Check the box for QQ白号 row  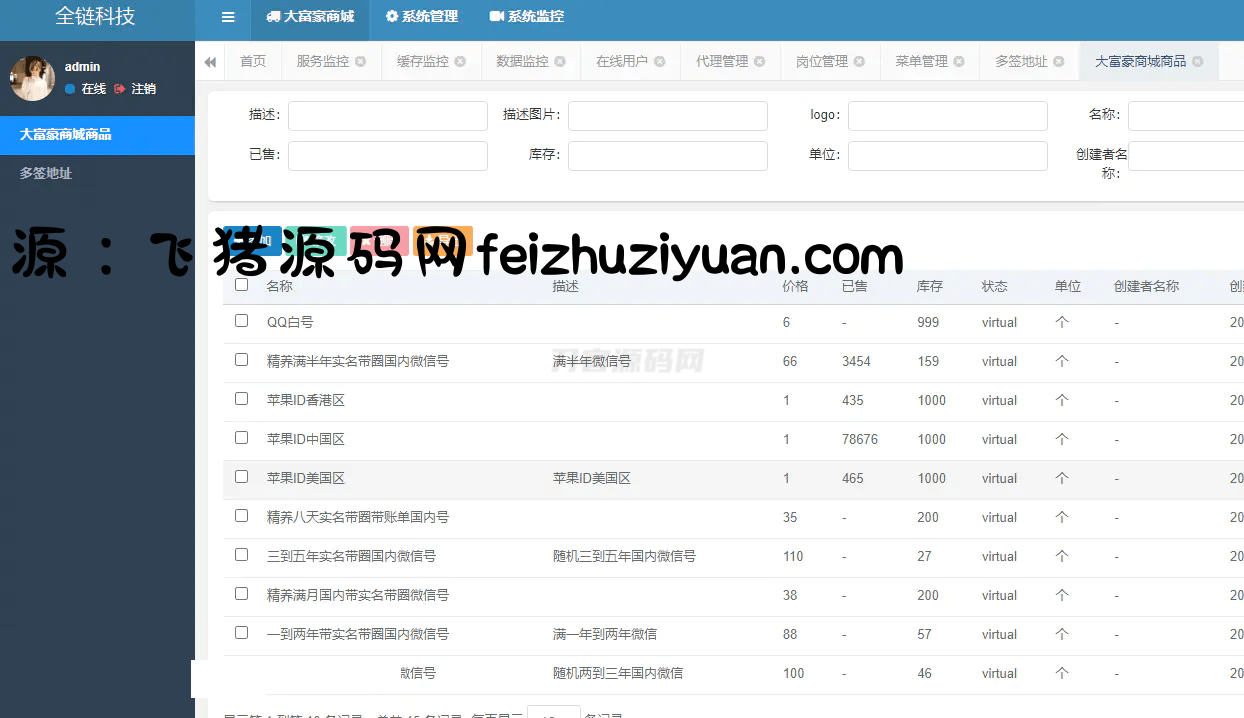pos(241,321)
